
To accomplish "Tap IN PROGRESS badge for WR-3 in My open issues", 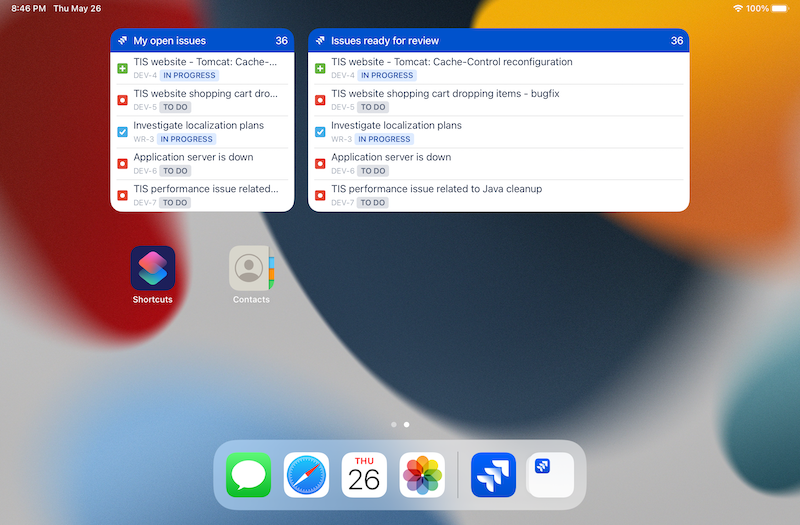I will click(x=186, y=139).
